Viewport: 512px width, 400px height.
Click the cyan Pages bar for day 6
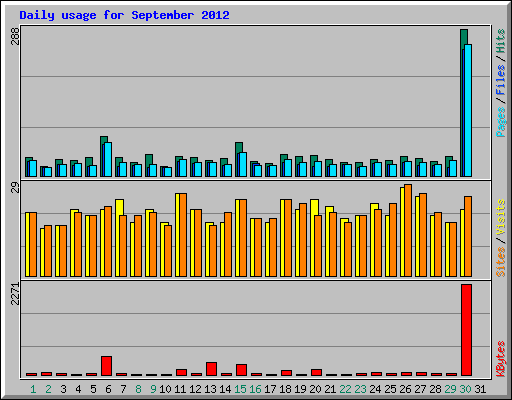pos(108,159)
